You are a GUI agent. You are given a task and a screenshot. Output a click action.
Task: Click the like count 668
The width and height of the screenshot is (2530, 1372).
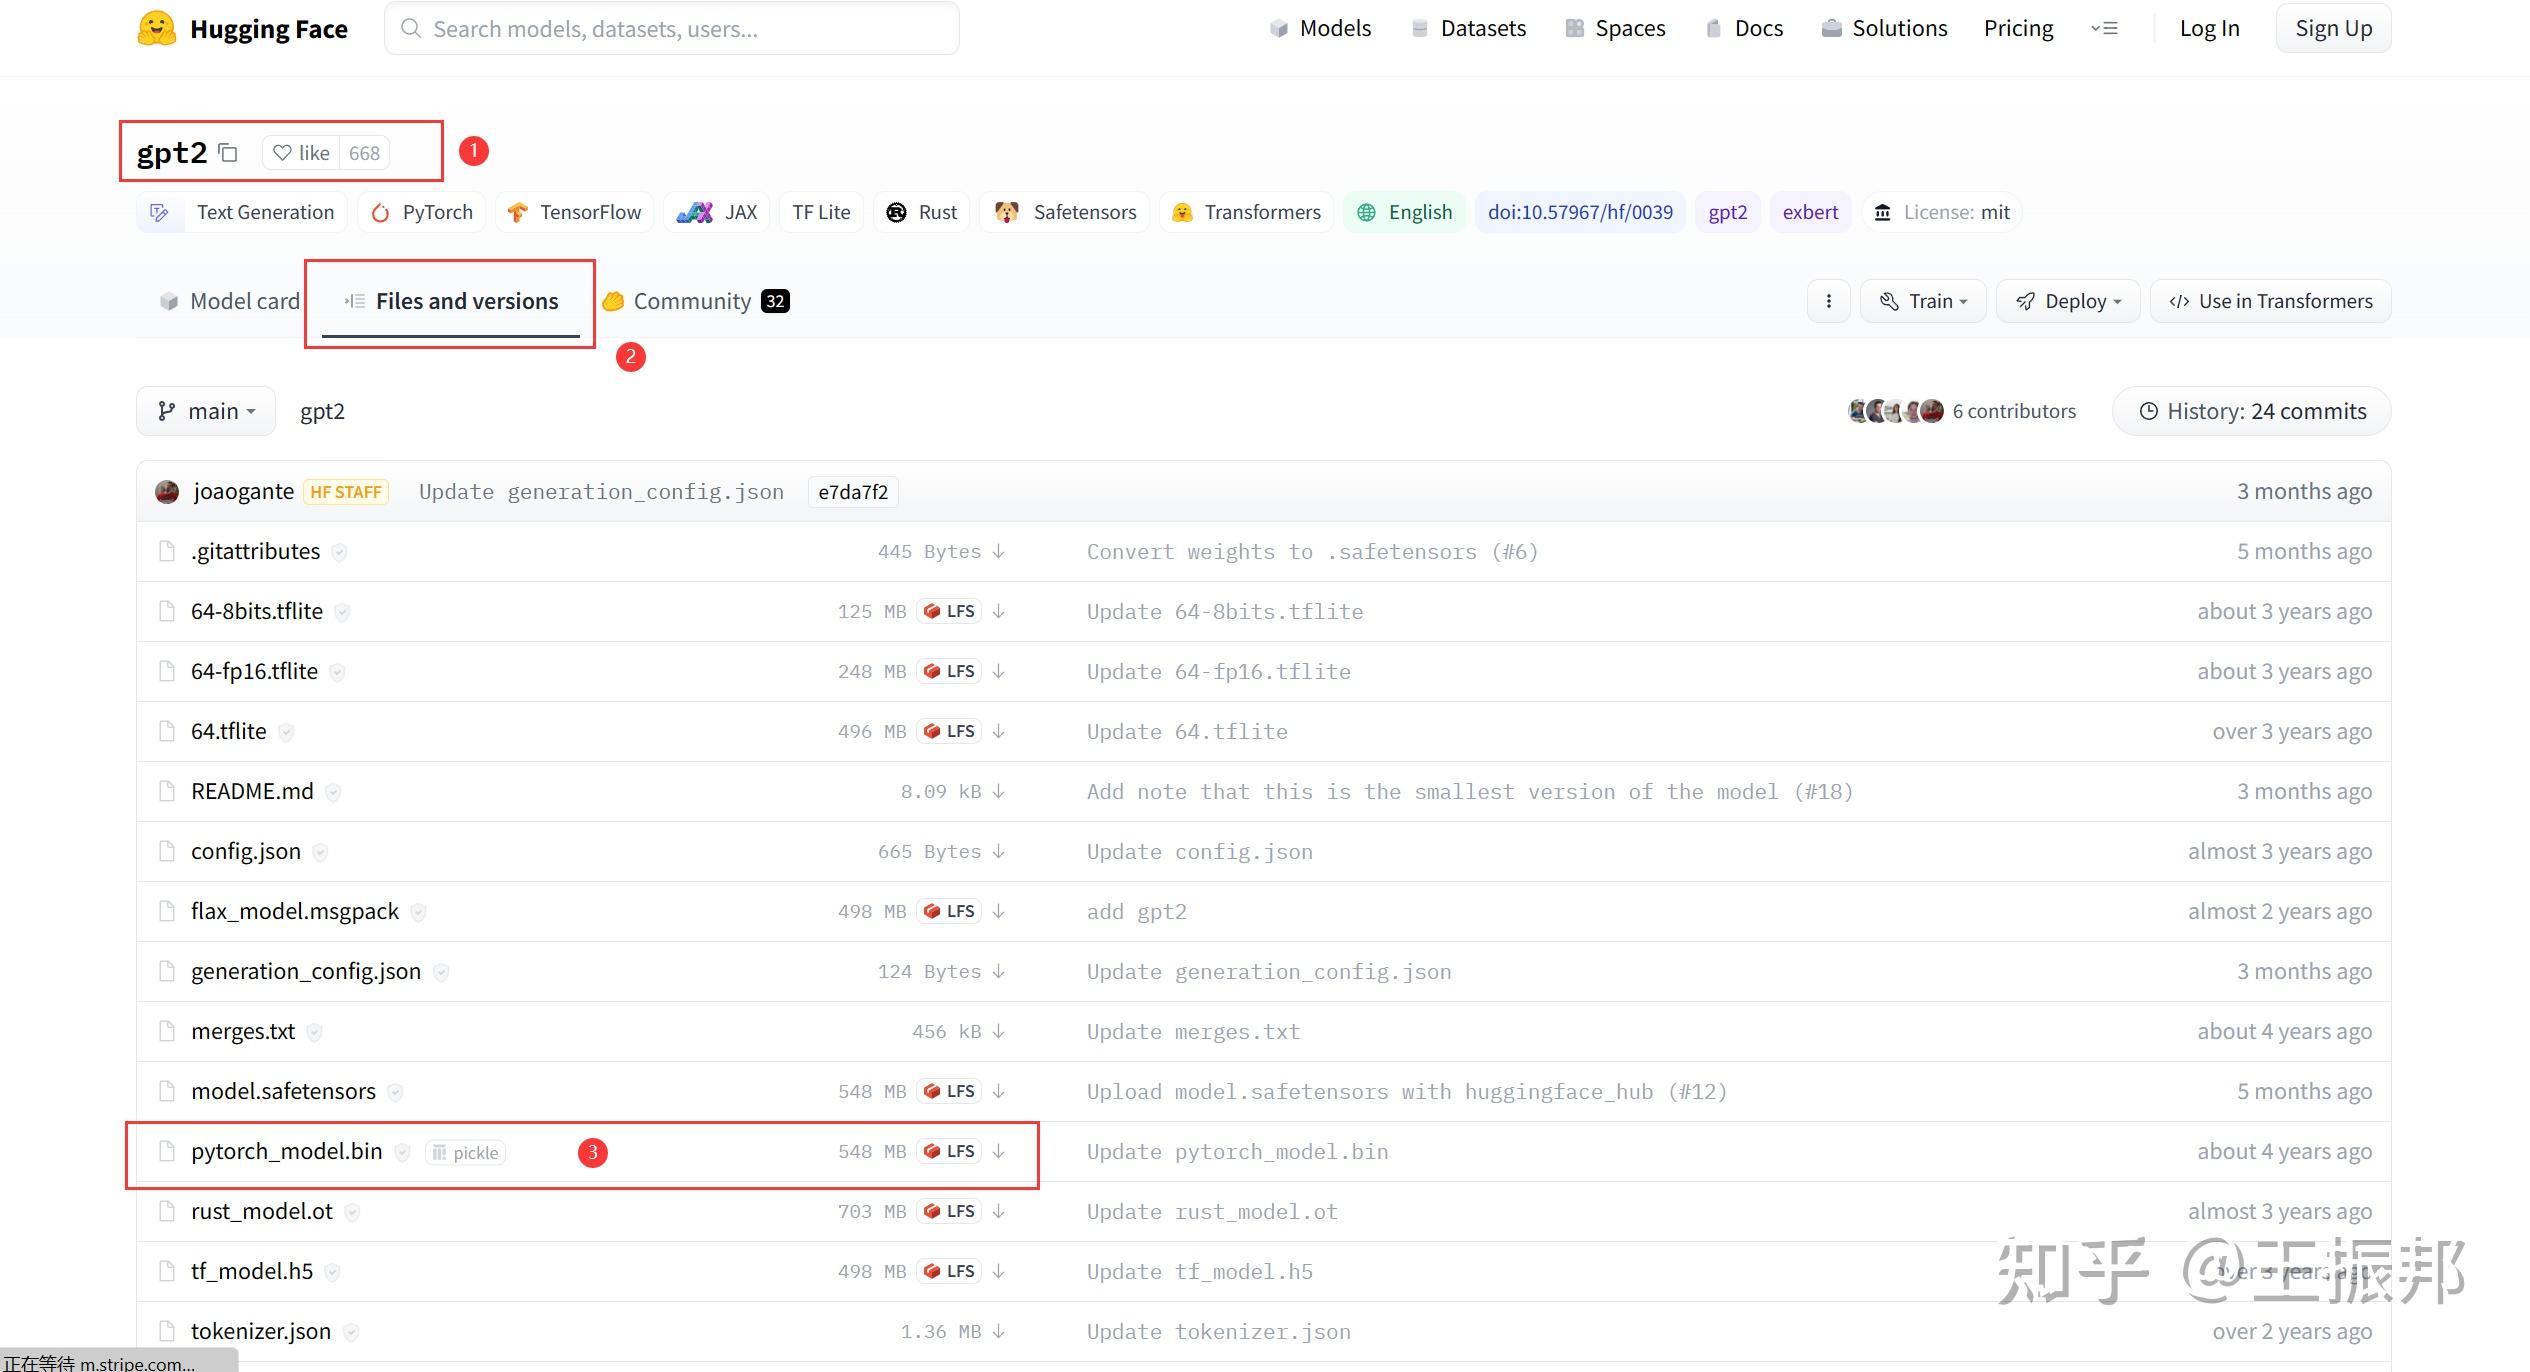363,152
